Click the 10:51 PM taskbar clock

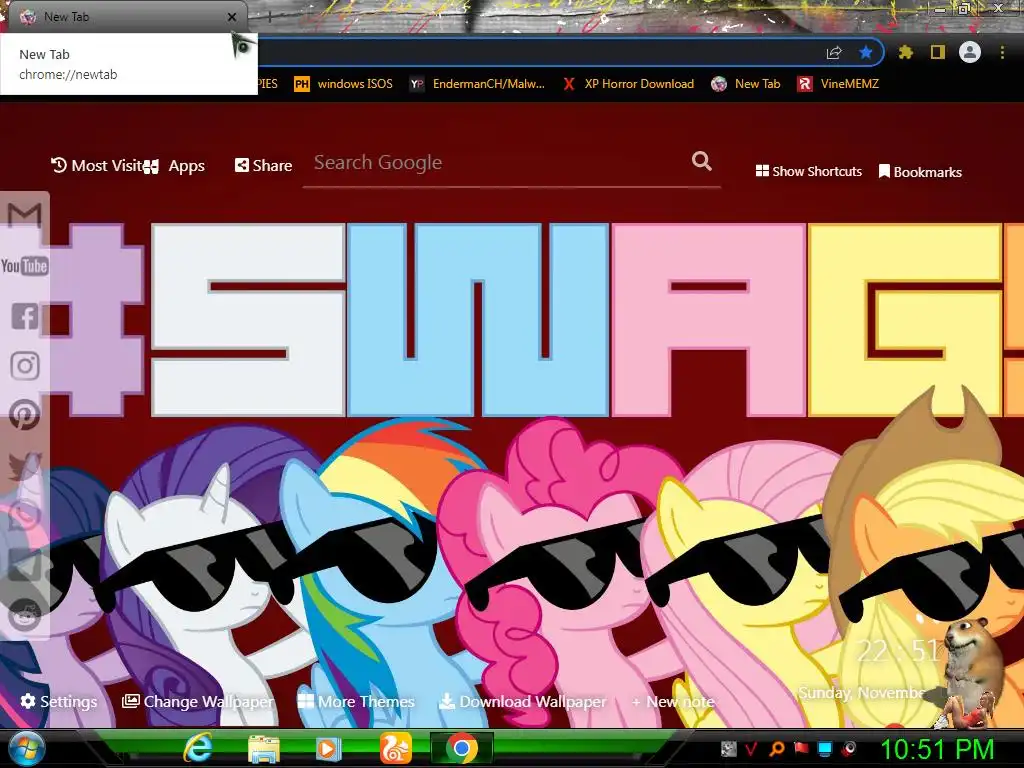pos(937,749)
